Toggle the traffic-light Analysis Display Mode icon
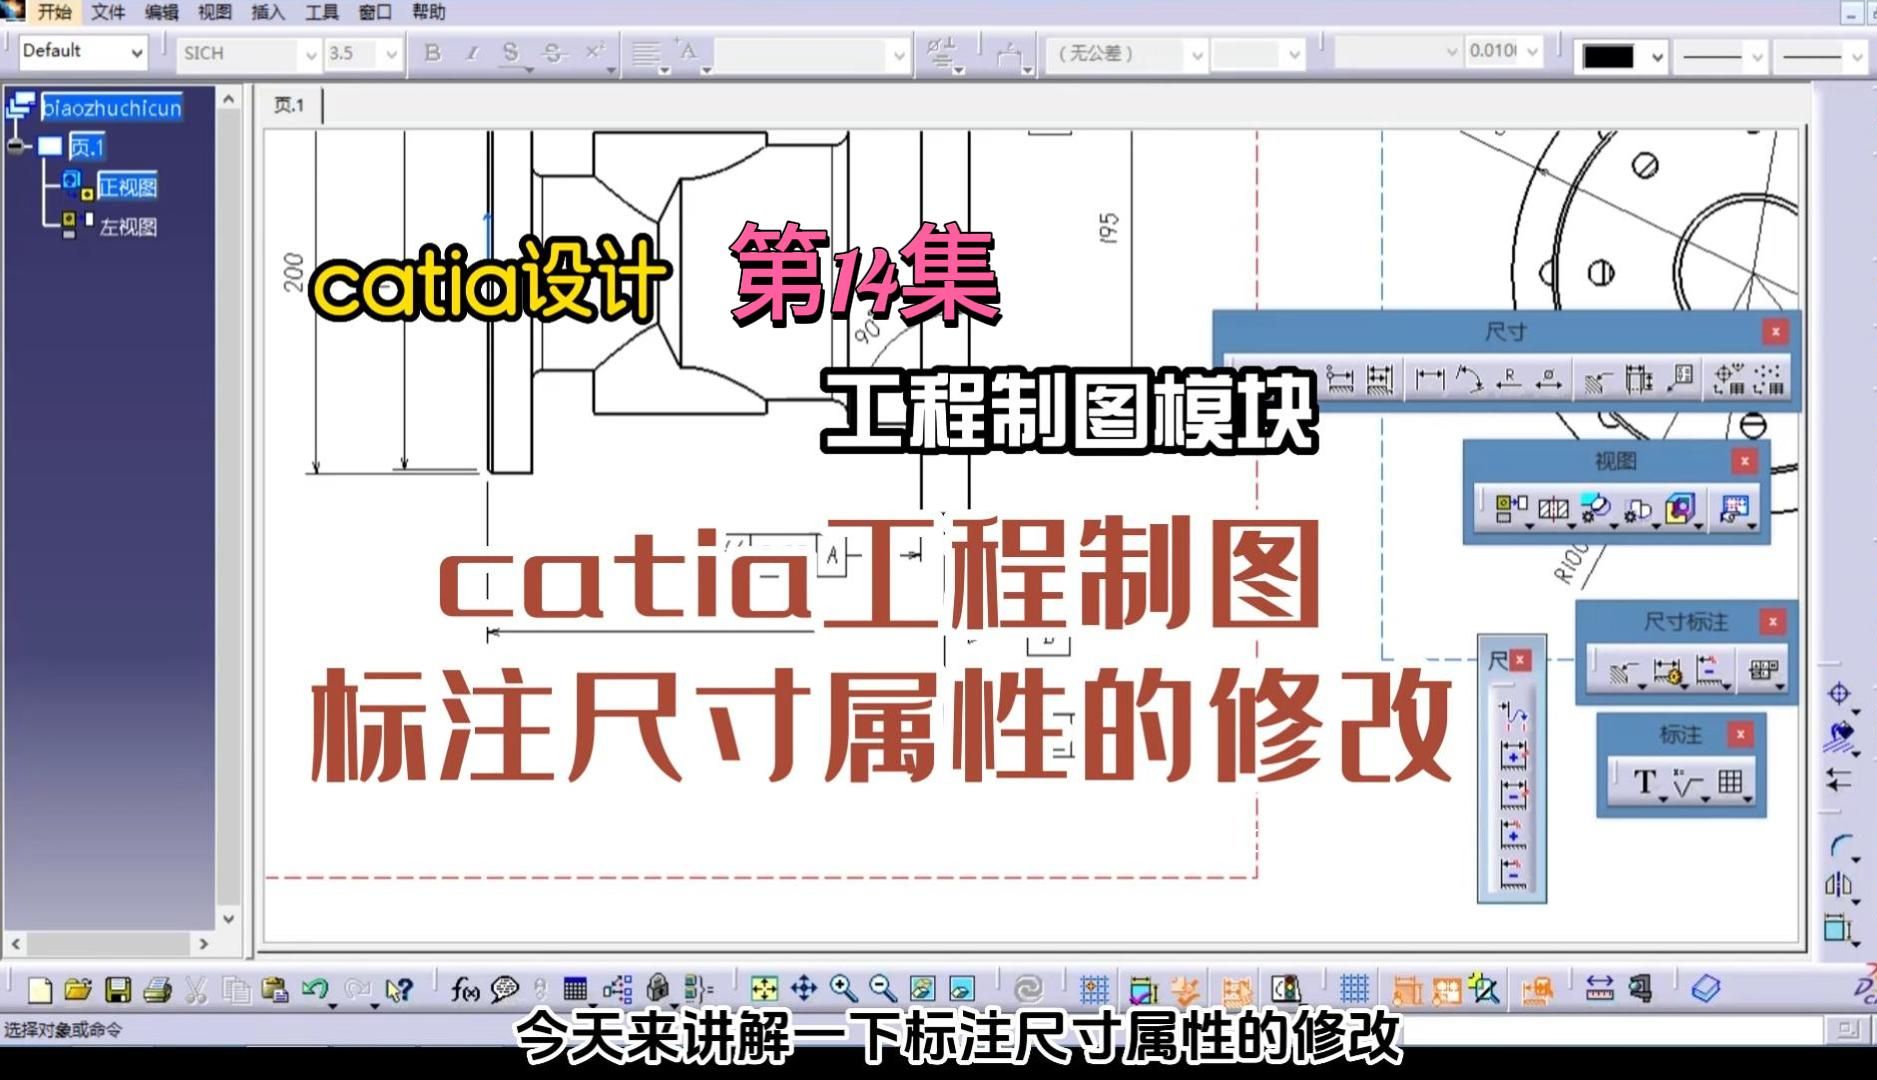The image size is (1877, 1080). [1285, 990]
